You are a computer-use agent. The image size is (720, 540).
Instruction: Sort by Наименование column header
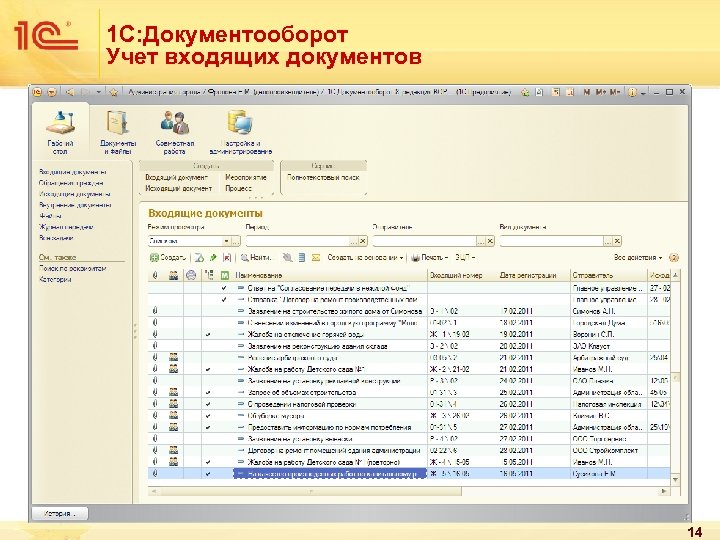[x=330, y=275]
